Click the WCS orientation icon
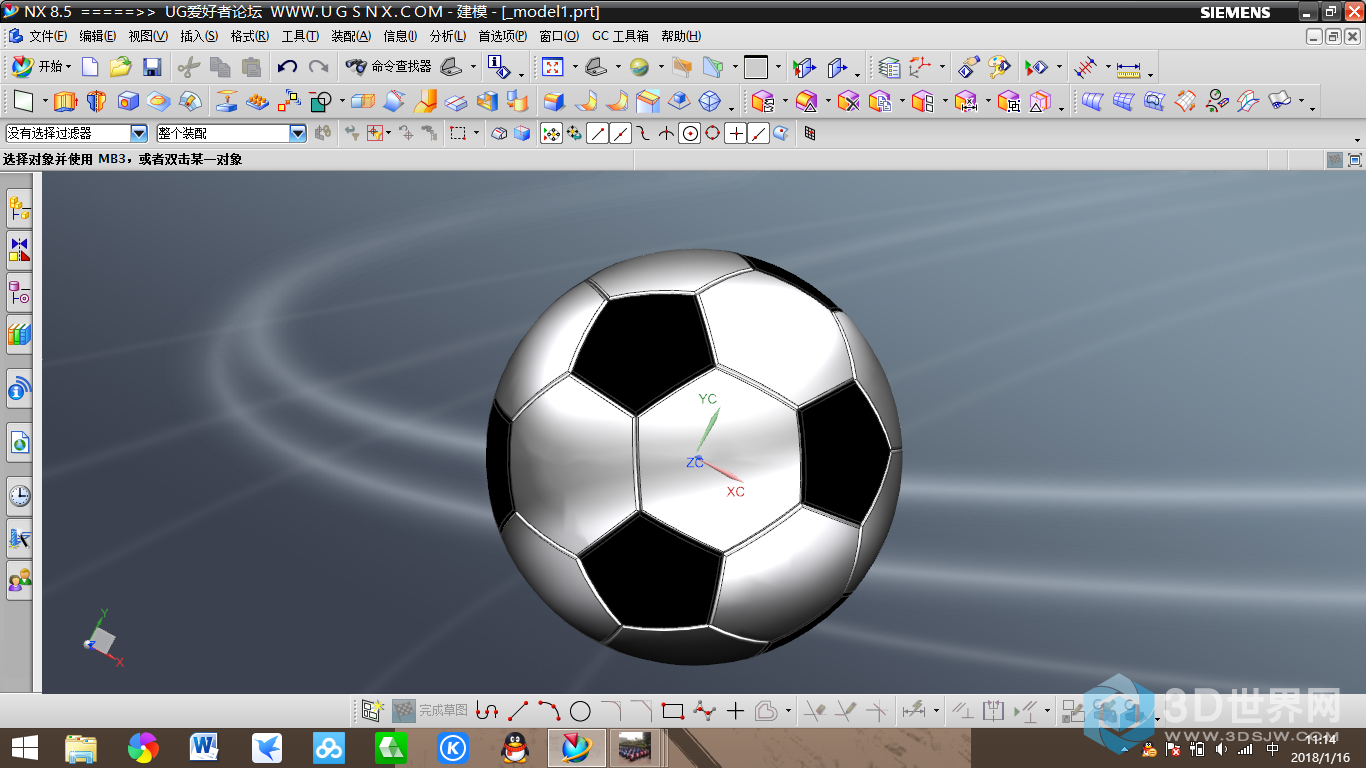 (920, 67)
